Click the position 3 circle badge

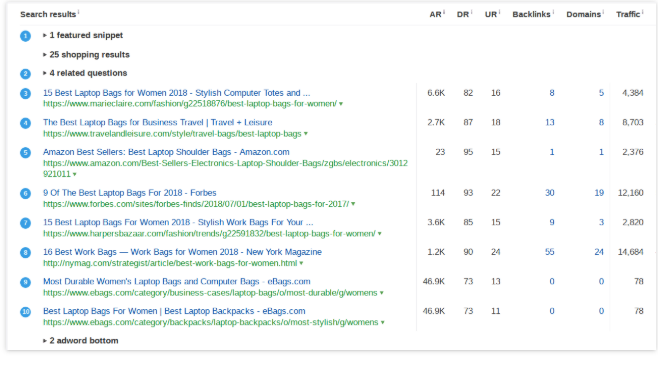(x=25, y=93)
